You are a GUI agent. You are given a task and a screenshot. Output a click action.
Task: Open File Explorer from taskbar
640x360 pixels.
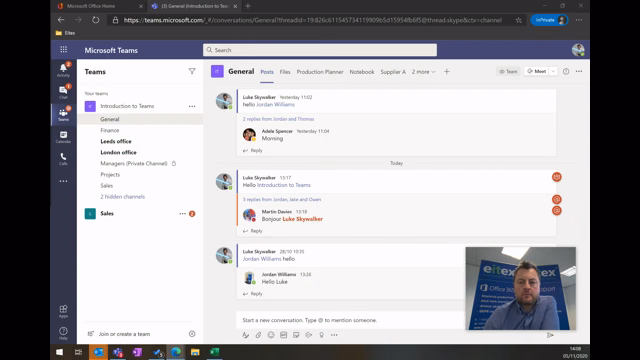pyautogui.click(x=195, y=352)
